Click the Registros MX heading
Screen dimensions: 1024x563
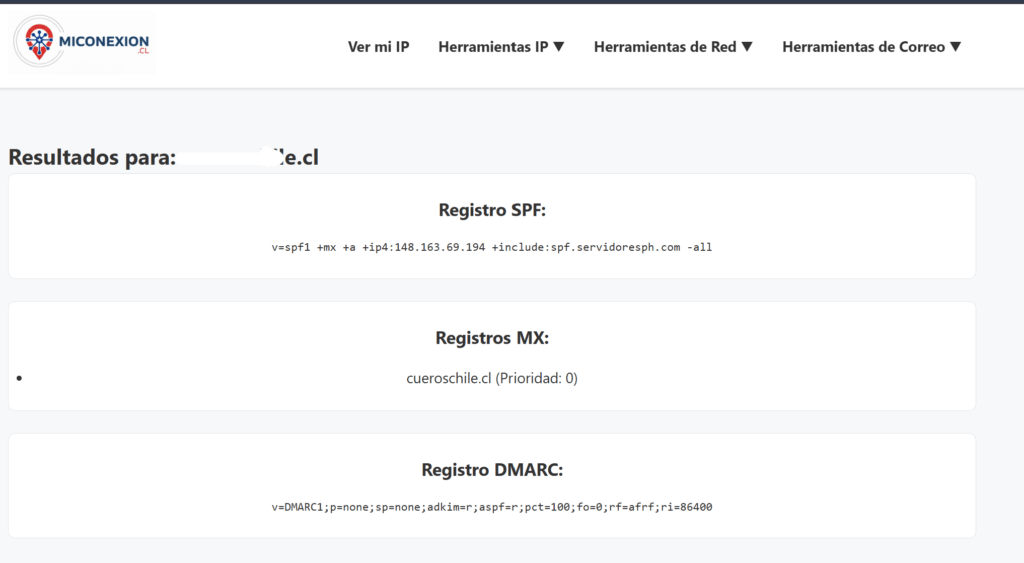tap(492, 338)
